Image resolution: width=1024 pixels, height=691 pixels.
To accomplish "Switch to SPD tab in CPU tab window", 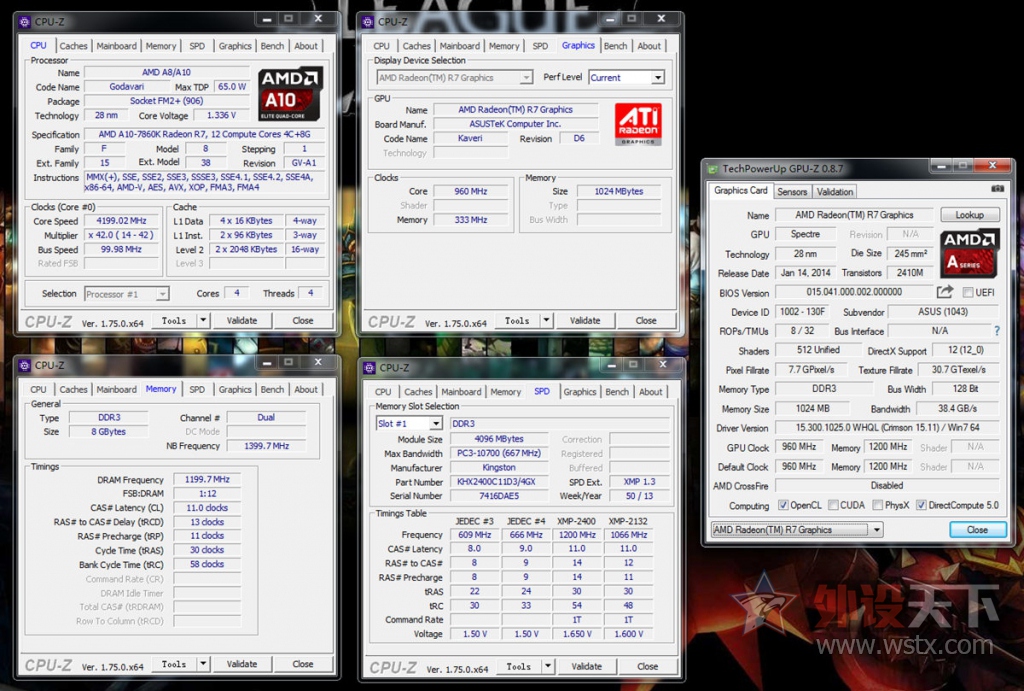I will click(197, 46).
